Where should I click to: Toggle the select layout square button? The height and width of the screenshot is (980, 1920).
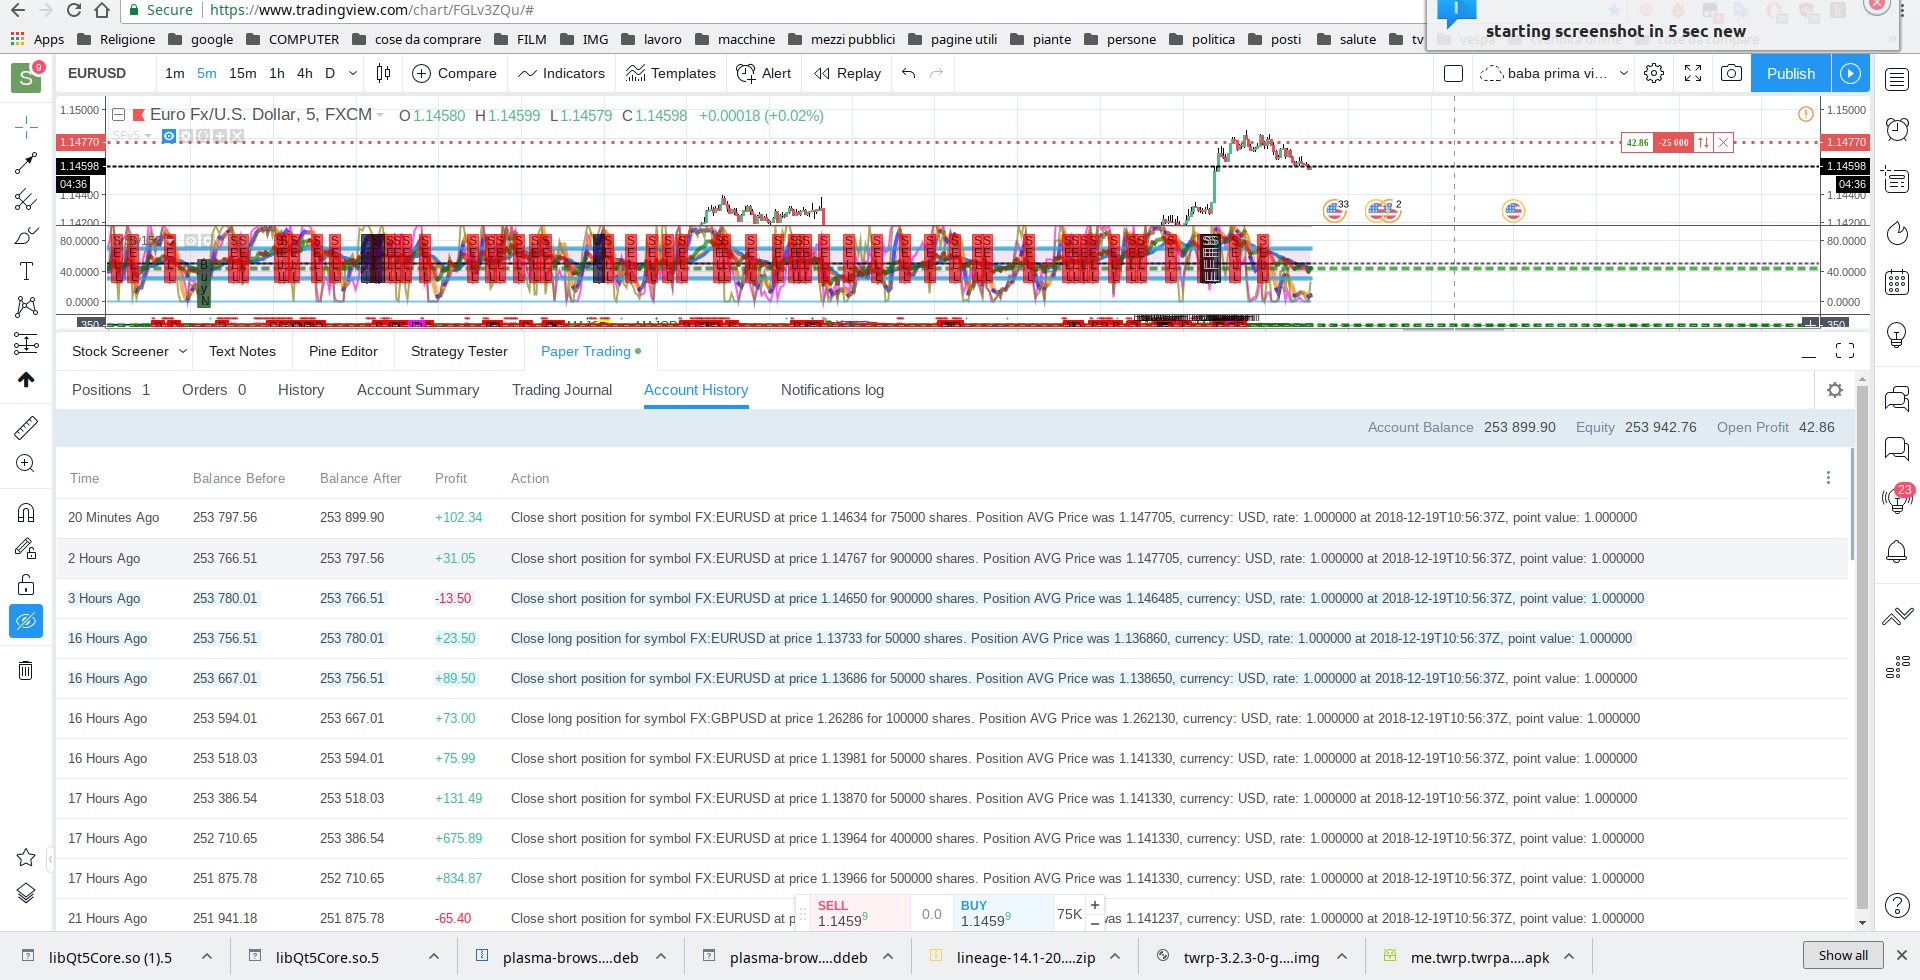tap(1454, 73)
